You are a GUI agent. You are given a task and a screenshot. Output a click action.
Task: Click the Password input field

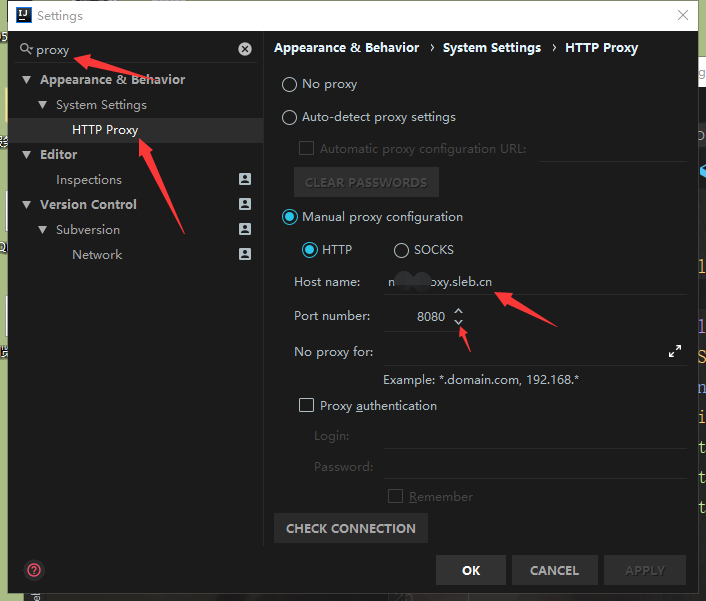point(535,466)
